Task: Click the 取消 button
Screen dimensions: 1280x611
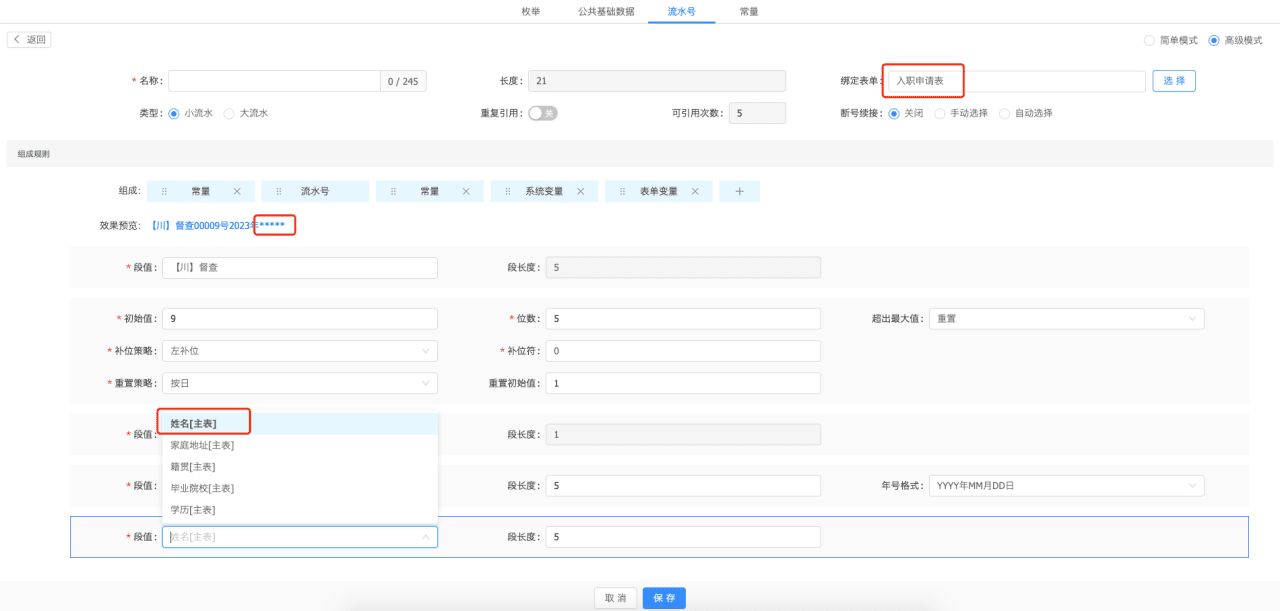Action: 615,598
